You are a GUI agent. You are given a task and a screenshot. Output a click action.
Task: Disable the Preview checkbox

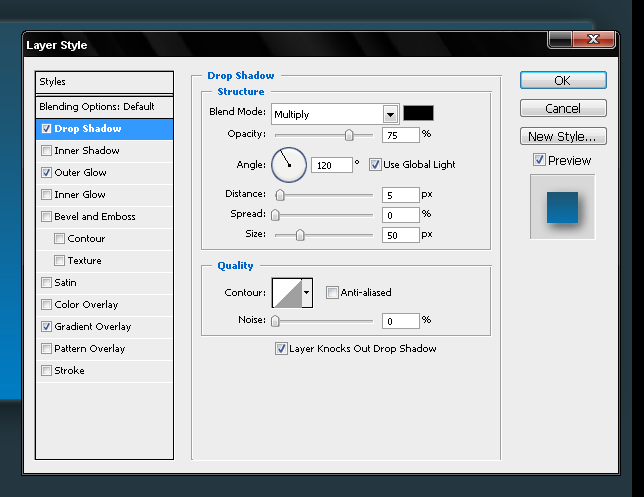(539, 160)
